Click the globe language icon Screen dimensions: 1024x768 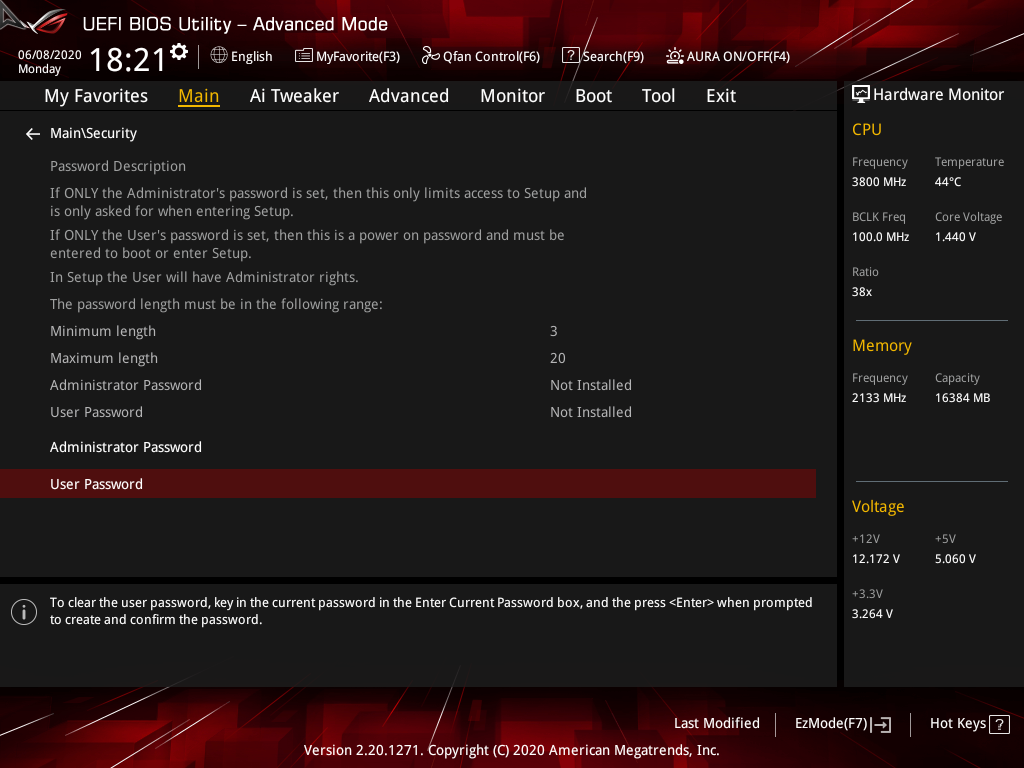tap(219, 56)
